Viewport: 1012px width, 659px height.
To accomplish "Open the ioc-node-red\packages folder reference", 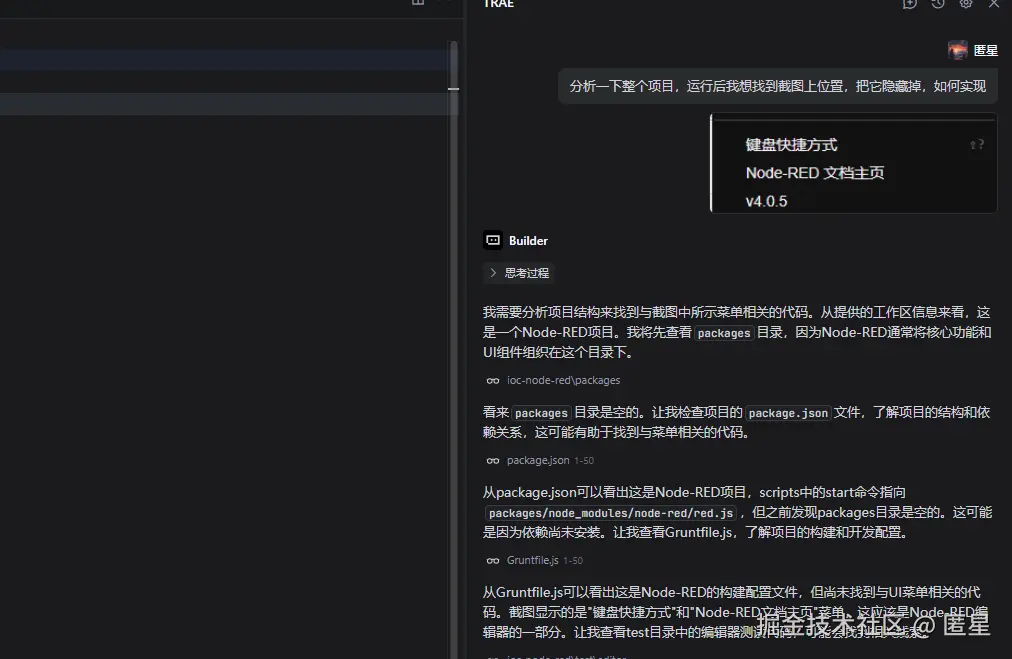I will click(563, 381).
